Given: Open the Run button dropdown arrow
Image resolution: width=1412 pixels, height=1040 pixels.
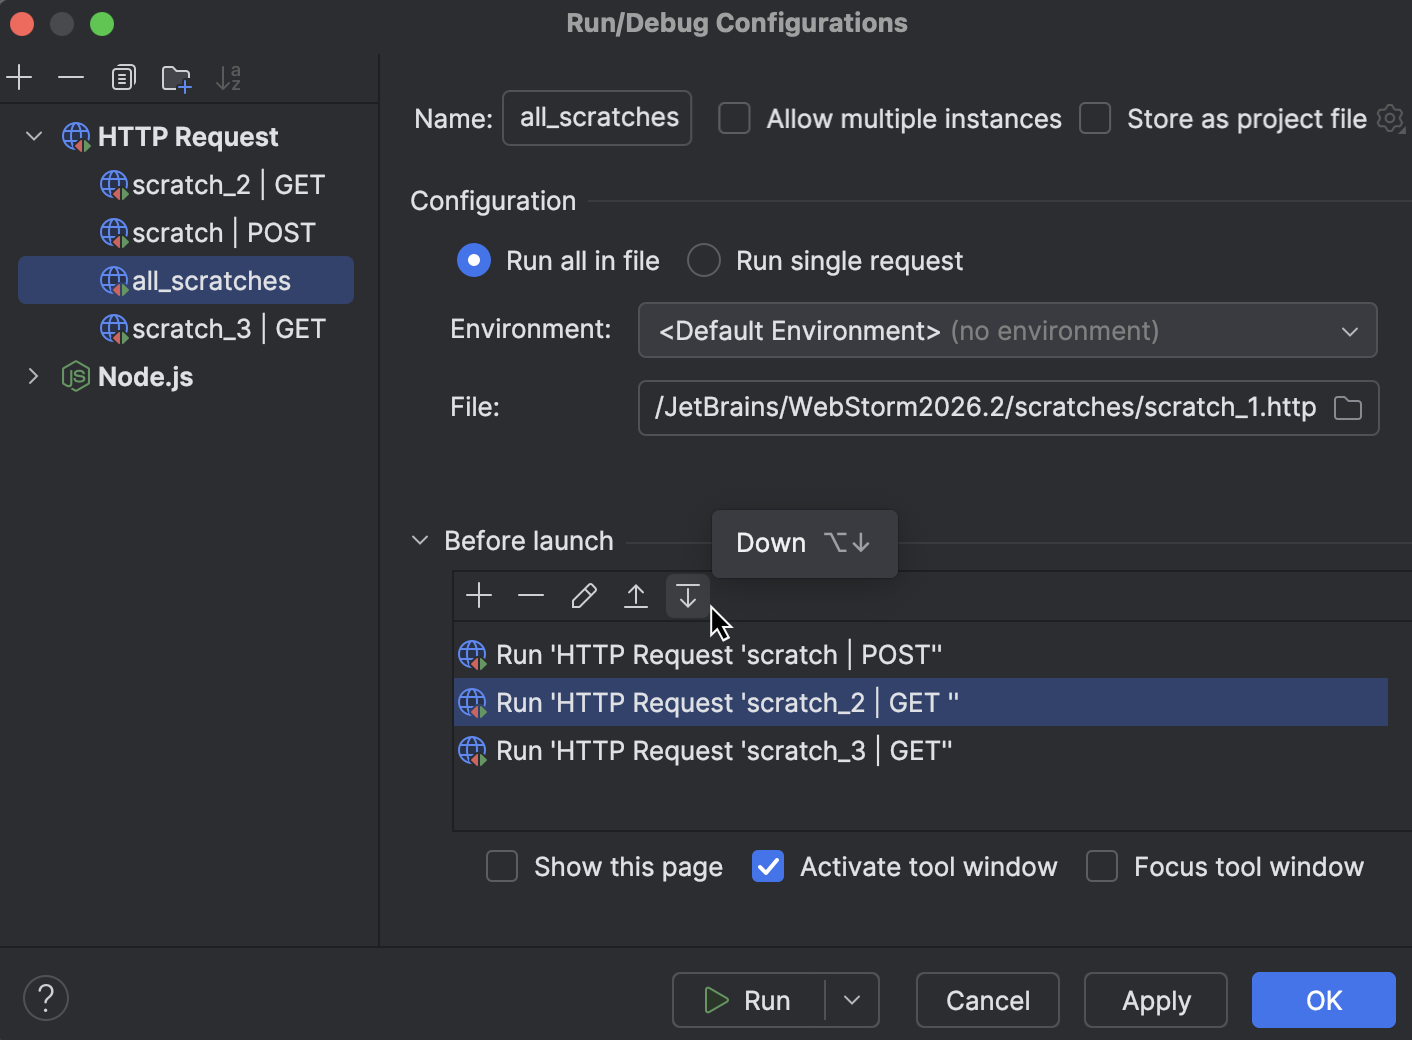Looking at the screenshot, I should pyautogui.click(x=852, y=1000).
